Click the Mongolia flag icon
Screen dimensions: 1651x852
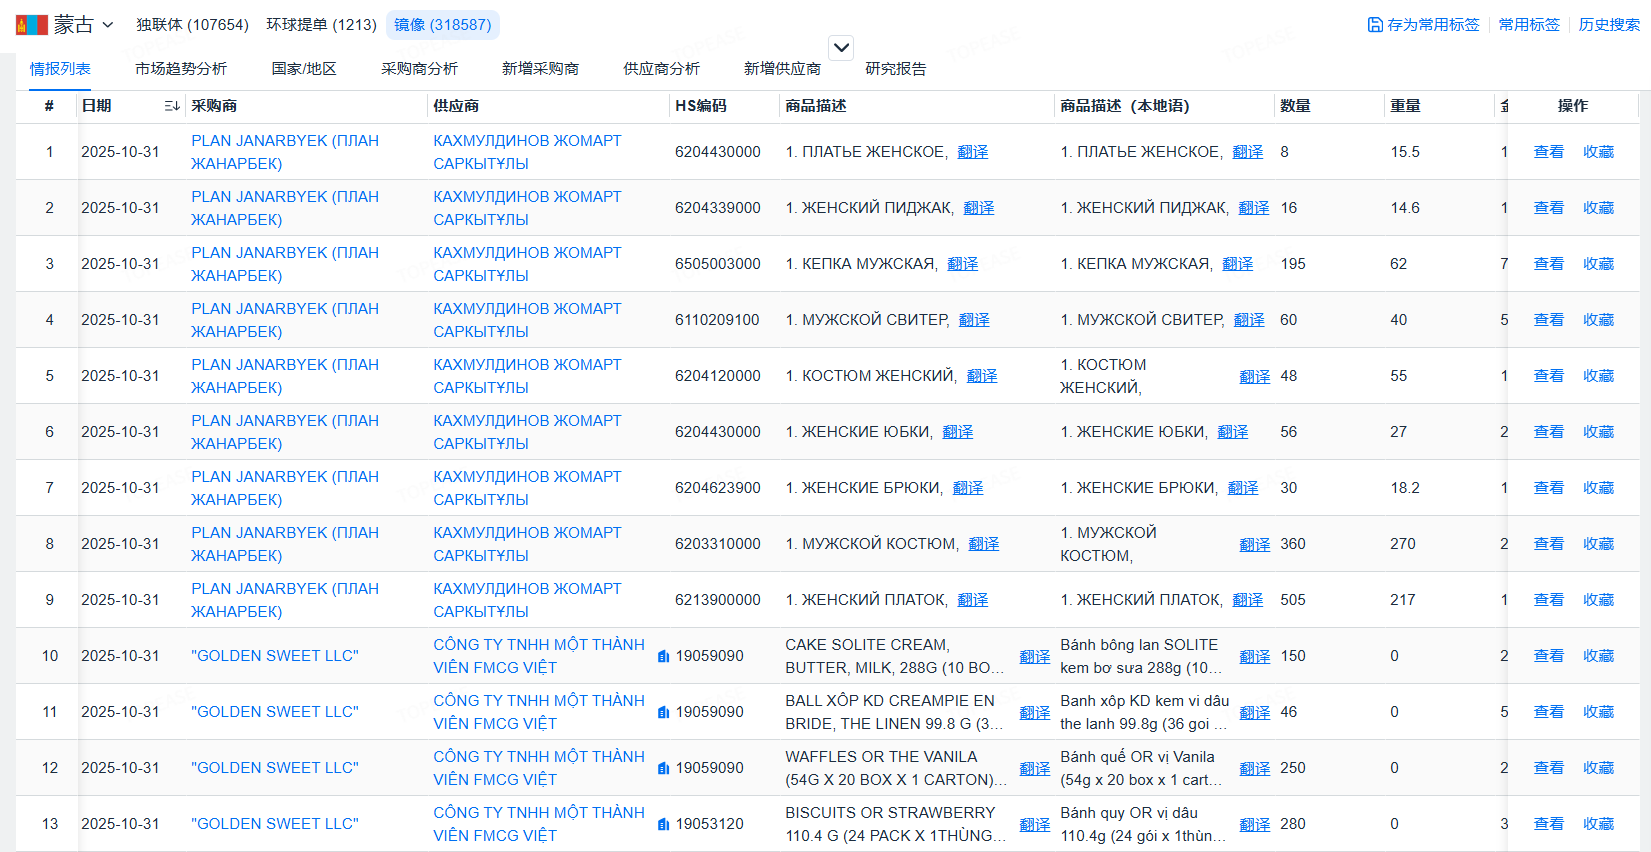[x=32, y=25]
